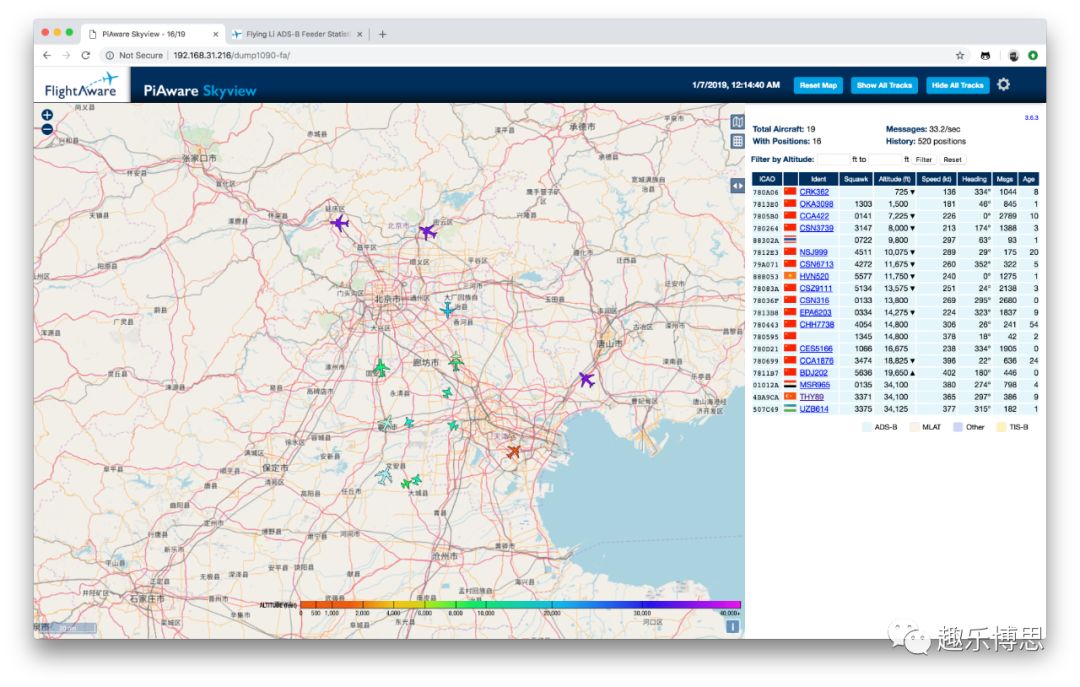Open the CSN3739 flight link
Image resolution: width=1080 pixels, height=687 pixels.
(816, 228)
